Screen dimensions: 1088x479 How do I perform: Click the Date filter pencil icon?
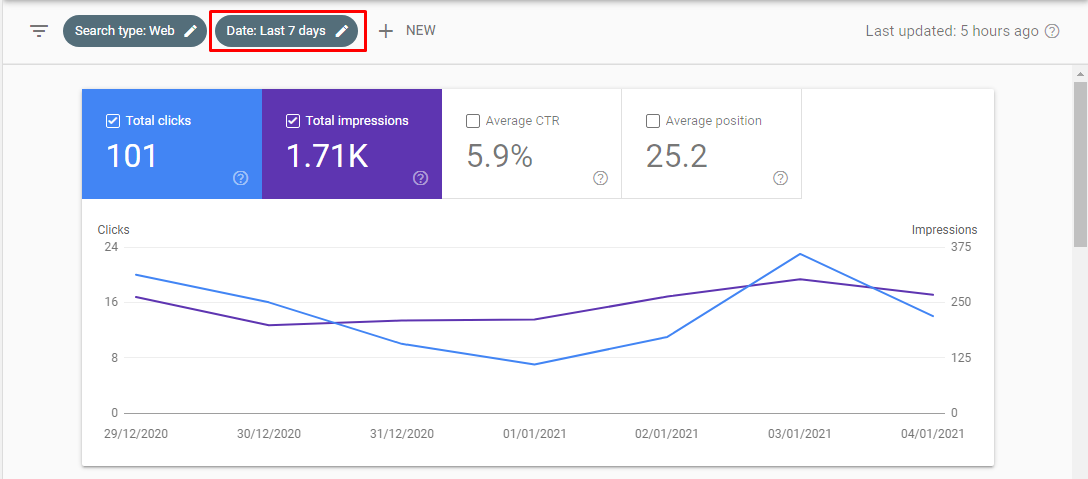point(342,31)
